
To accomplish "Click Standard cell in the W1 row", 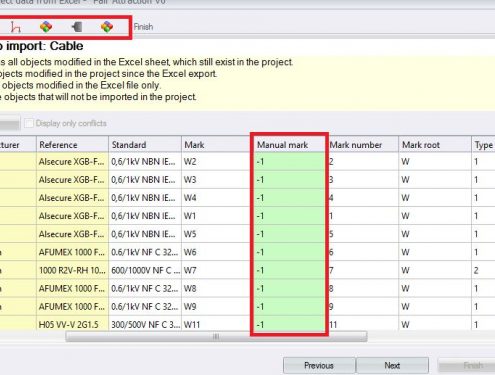I will click(x=145, y=216).
